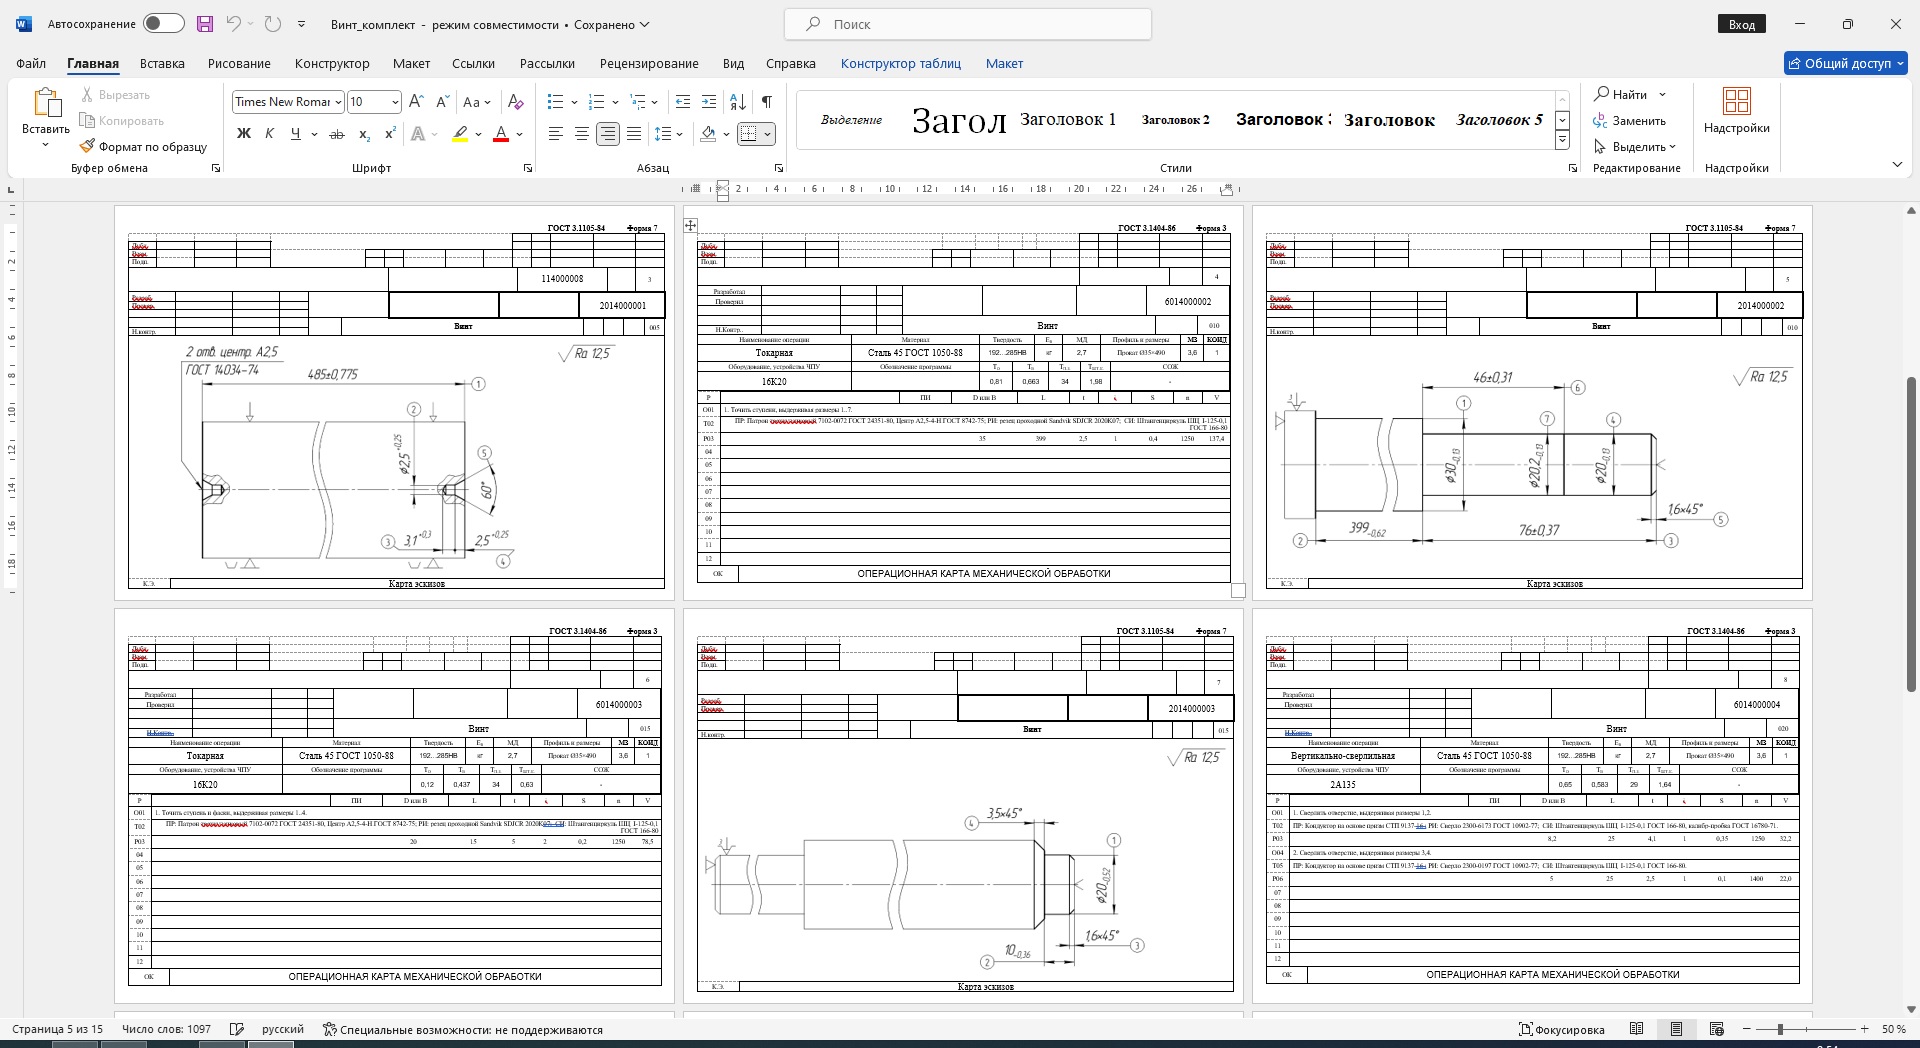Image resolution: width=1920 pixels, height=1048 pixels.
Task: Click the bulleted list icon
Action: tap(556, 102)
